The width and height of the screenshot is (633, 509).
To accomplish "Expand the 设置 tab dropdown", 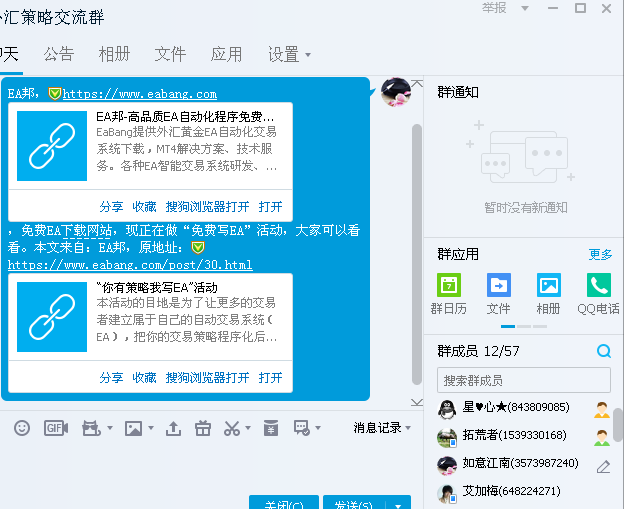I will (x=308, y=54).
